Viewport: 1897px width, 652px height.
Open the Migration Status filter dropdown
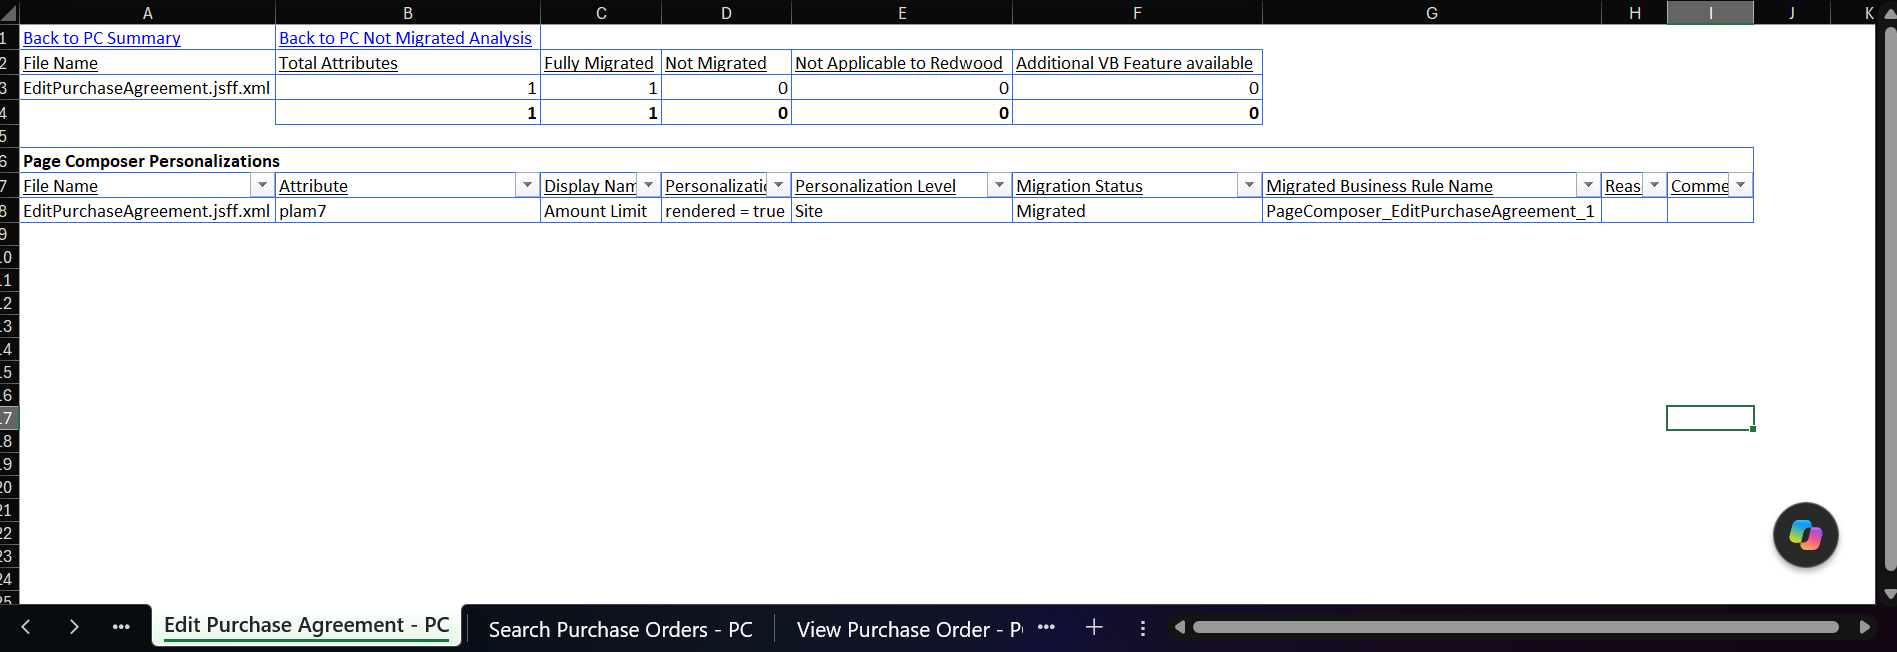(1249, 185)
